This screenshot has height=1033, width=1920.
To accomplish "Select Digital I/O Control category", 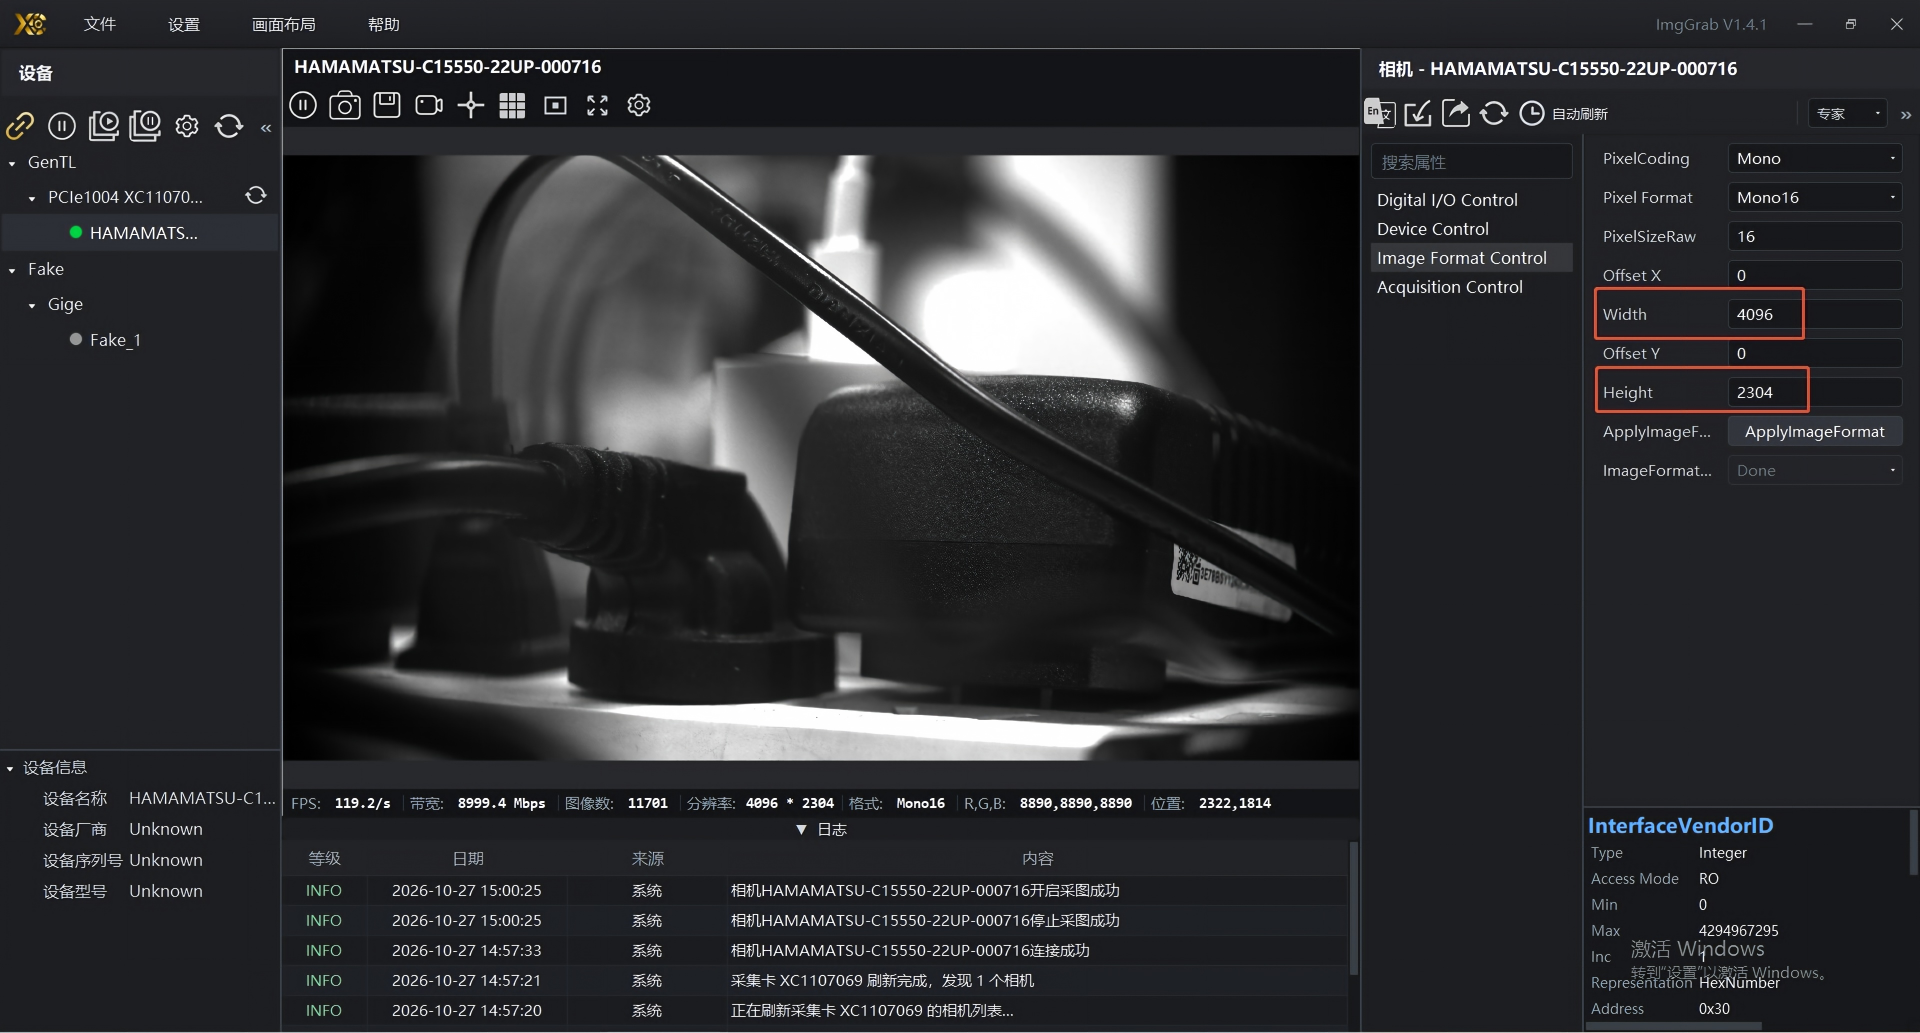I will [x=1471, y=200].
